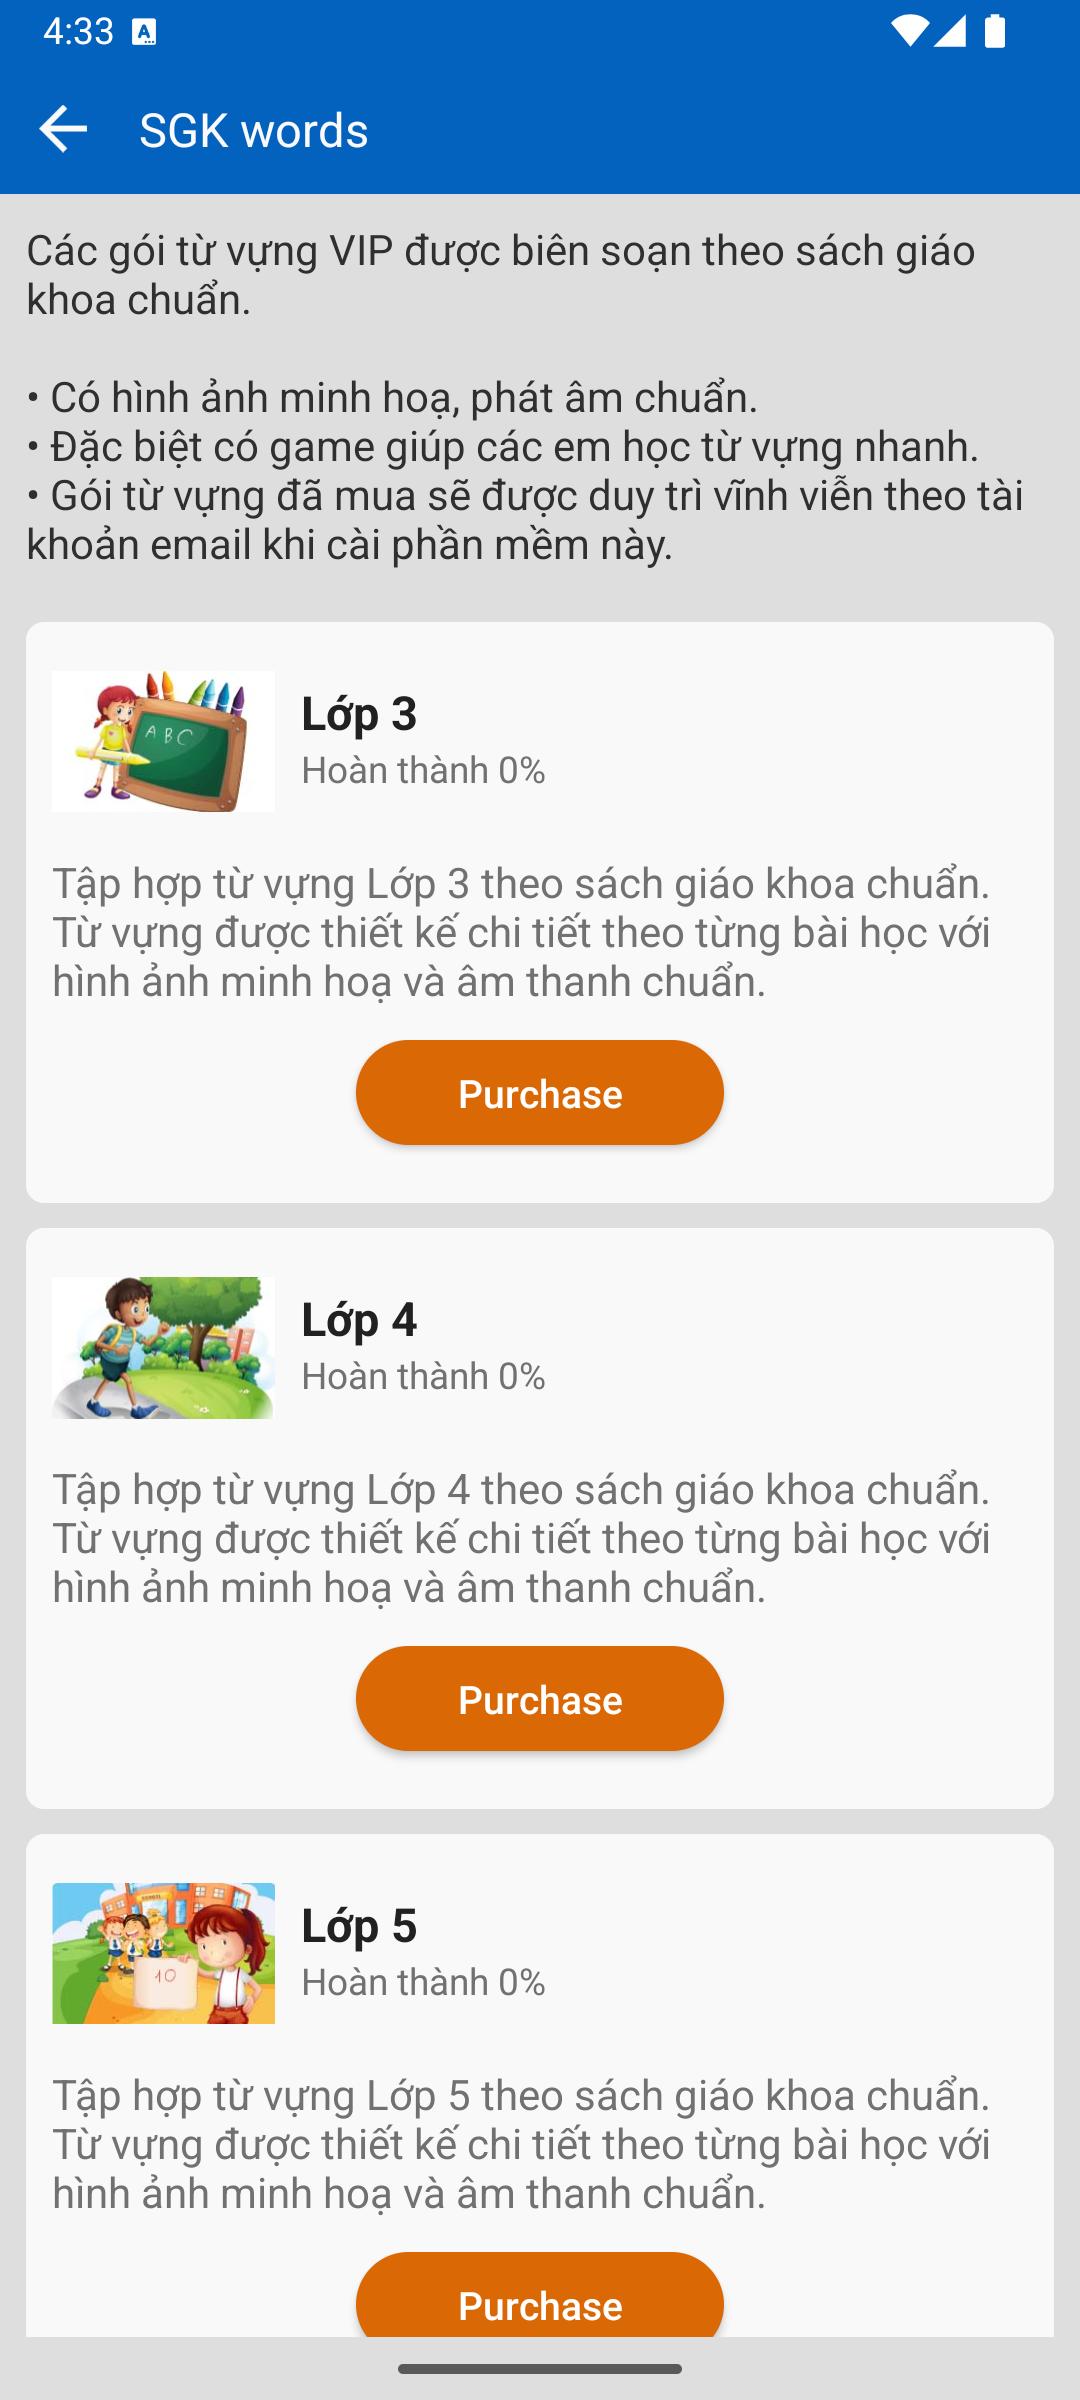Tap Lớp 5 completion progress text
Screen dimensions: 1080x2400
(x=423, y=1982)
